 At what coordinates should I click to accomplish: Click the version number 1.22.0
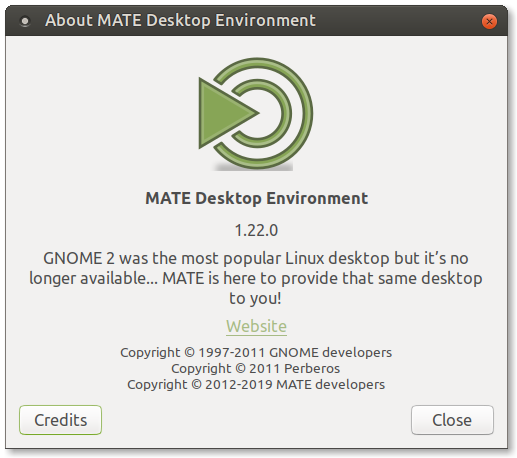[256, 230]
